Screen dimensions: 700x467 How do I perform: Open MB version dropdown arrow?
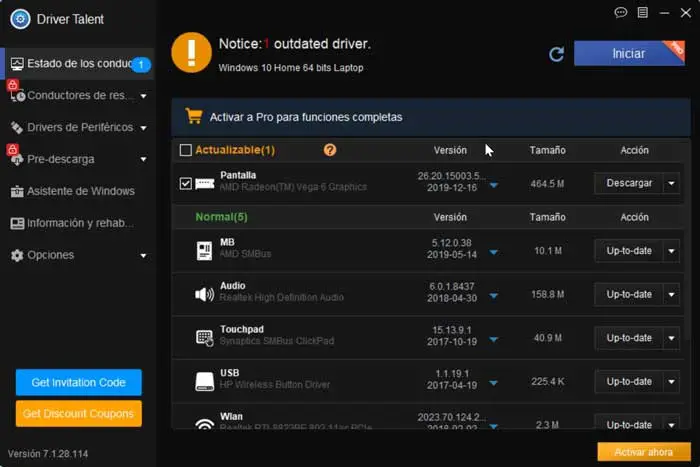tap(493, 252)
